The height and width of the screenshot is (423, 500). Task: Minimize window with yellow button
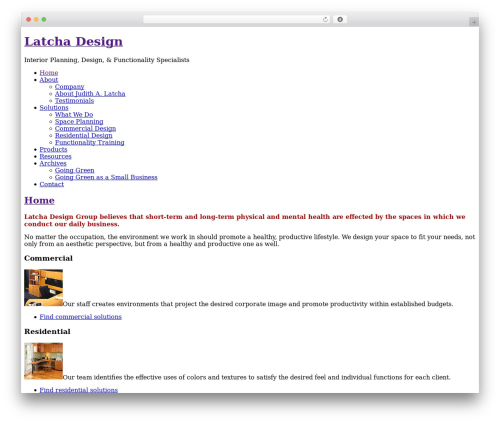pos(36,20)
